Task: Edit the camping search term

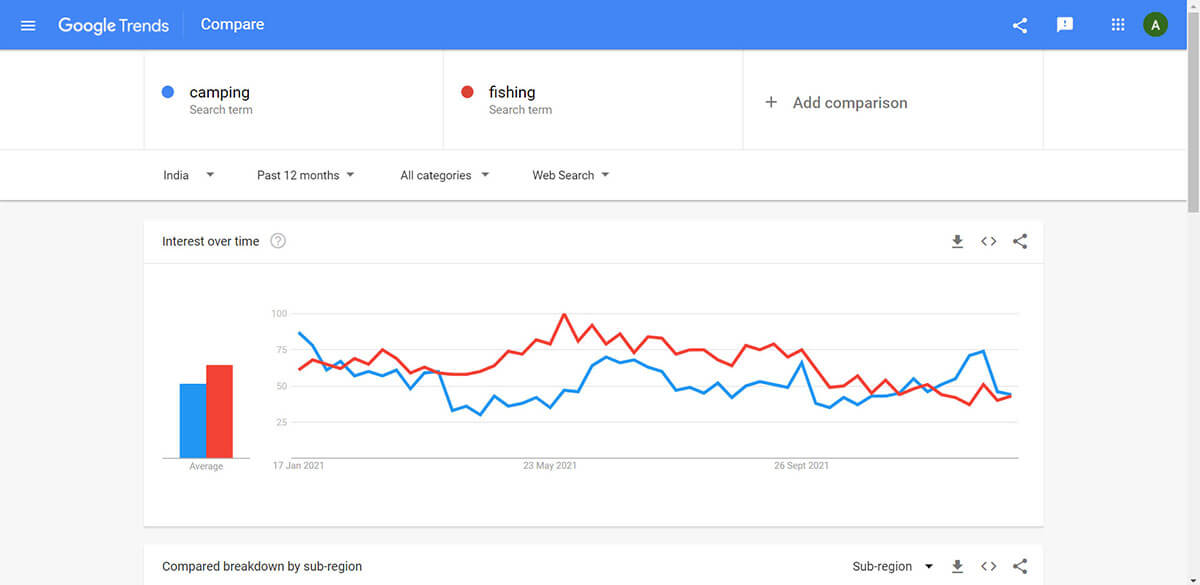Action: (294, 100)
